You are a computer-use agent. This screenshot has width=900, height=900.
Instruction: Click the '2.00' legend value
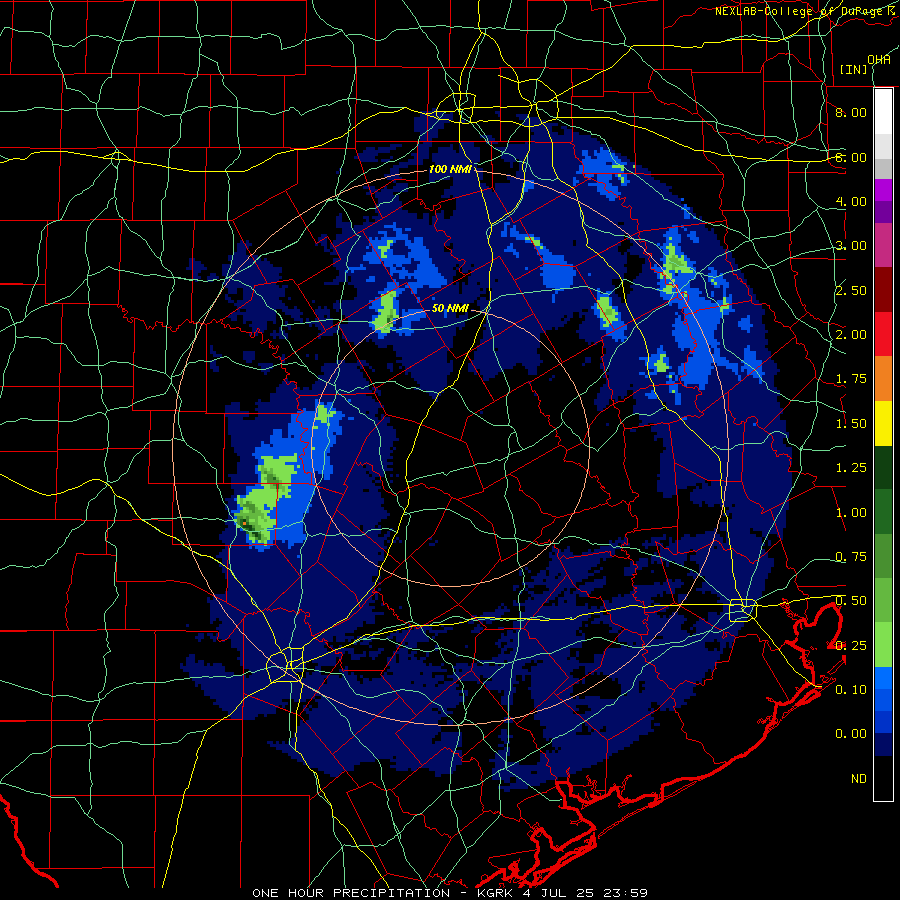[x=851, y=335]
